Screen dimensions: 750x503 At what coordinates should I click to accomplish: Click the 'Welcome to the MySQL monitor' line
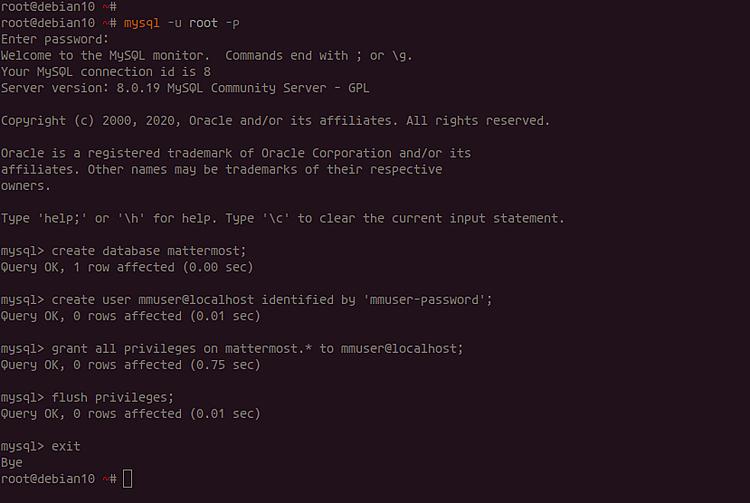[206, 55]
